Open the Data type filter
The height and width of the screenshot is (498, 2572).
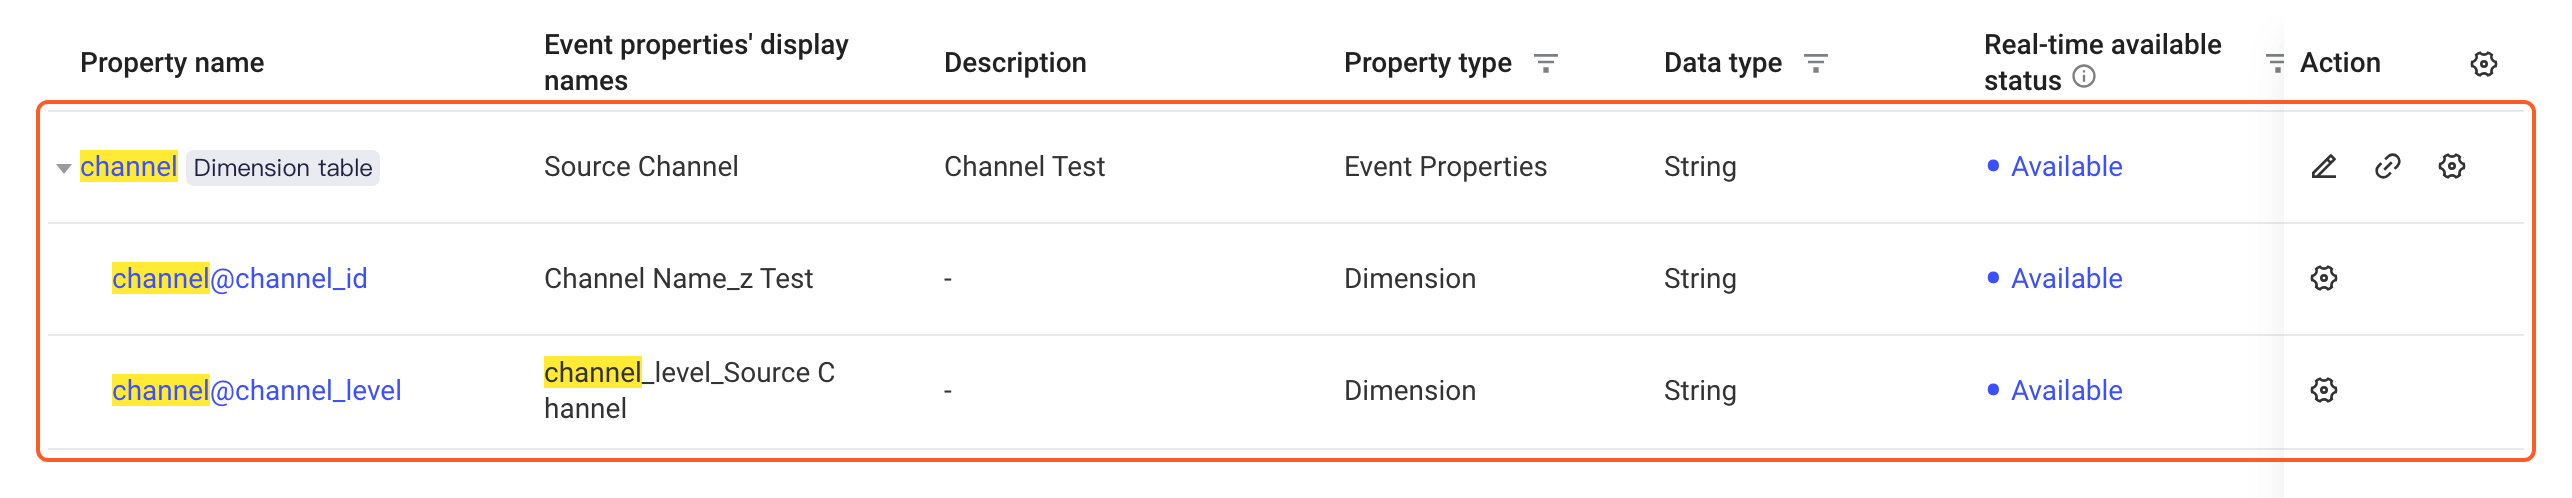point(1816,64)
